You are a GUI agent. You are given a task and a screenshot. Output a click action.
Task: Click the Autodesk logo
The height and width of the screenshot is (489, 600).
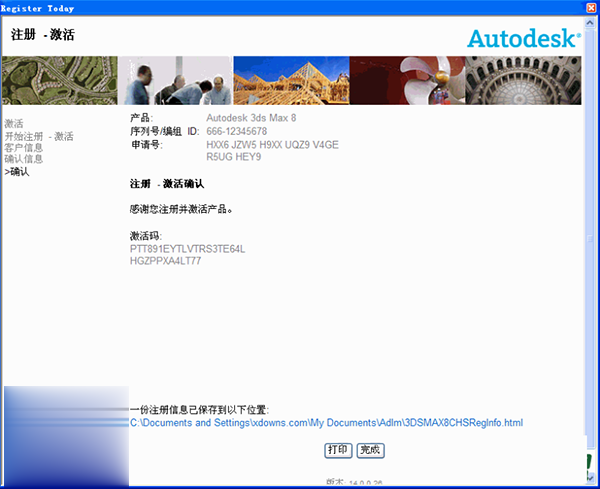pos(523,39)
